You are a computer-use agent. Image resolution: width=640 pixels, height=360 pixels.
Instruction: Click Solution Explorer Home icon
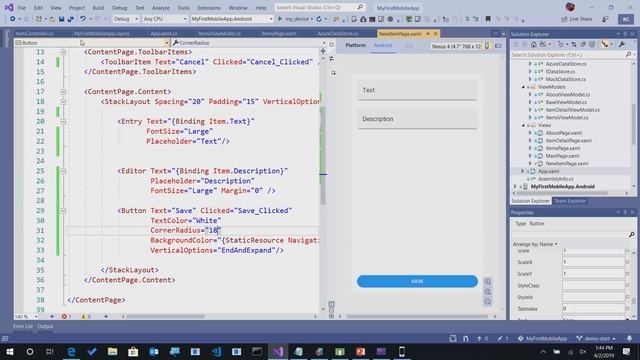pos(533,44)
